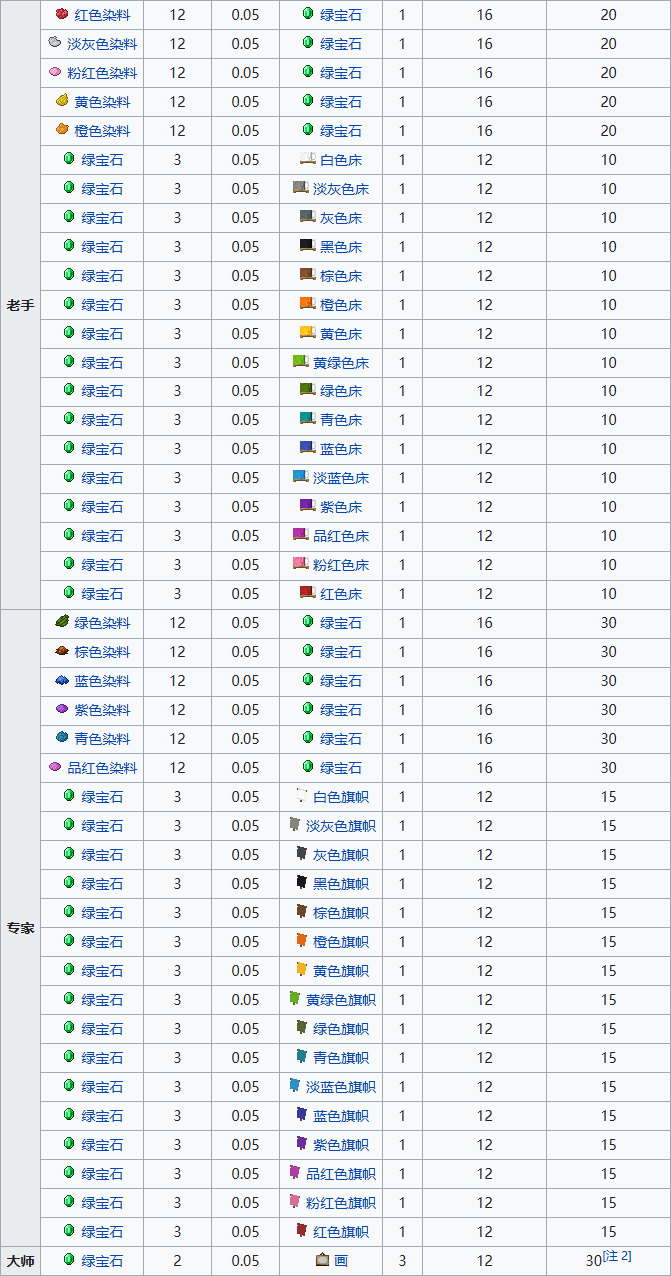This screenshot has width=671, height=1276.
Task: Click the 专家 level header cell
Action: coord(20,927)
